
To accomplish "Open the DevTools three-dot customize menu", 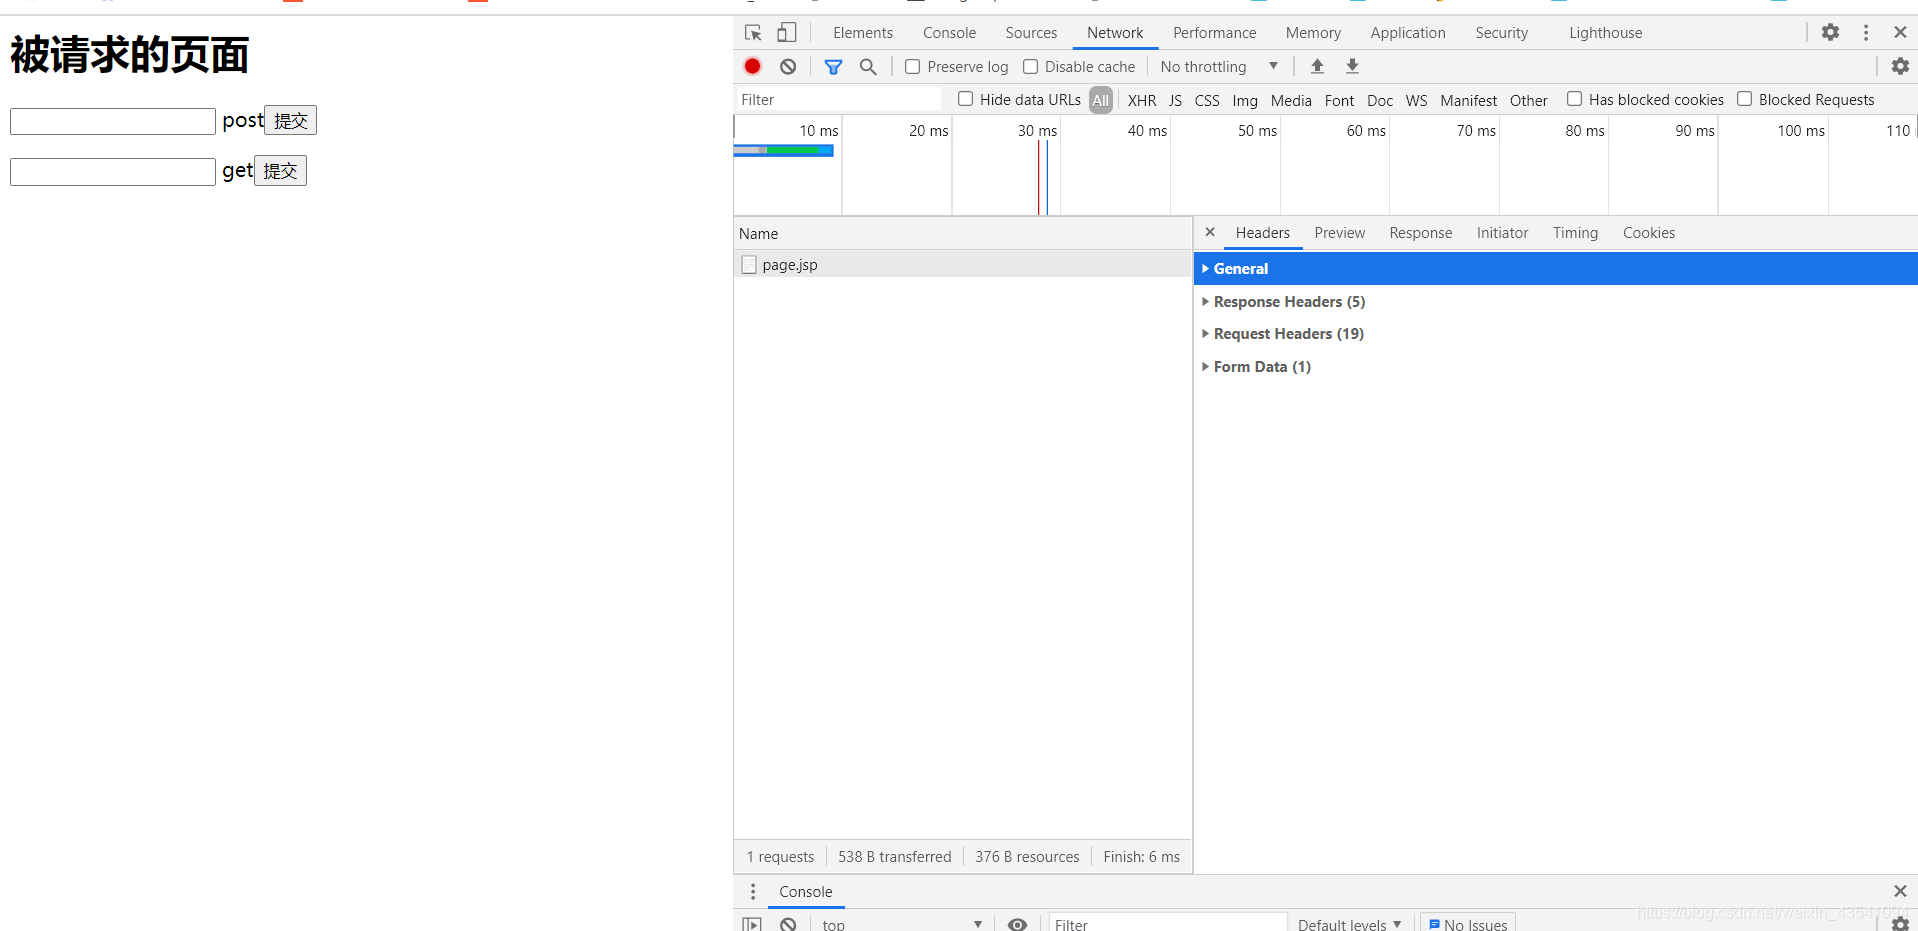I will [1866, 32].
